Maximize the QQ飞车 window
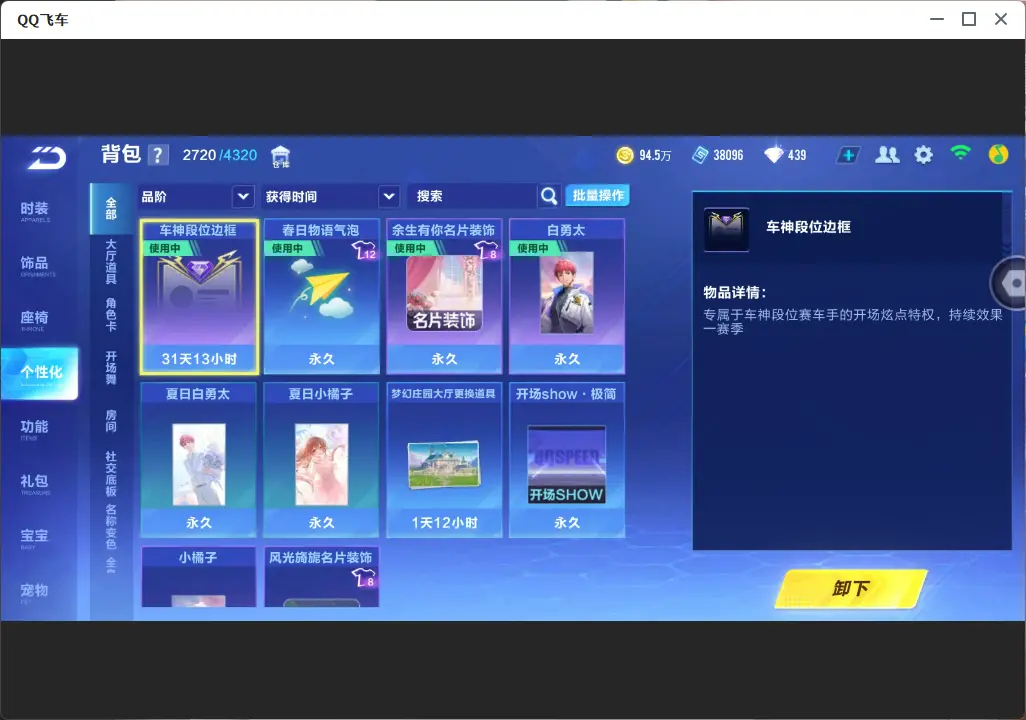This screenshot has height=720, width=1026. [x=969, y=19]
